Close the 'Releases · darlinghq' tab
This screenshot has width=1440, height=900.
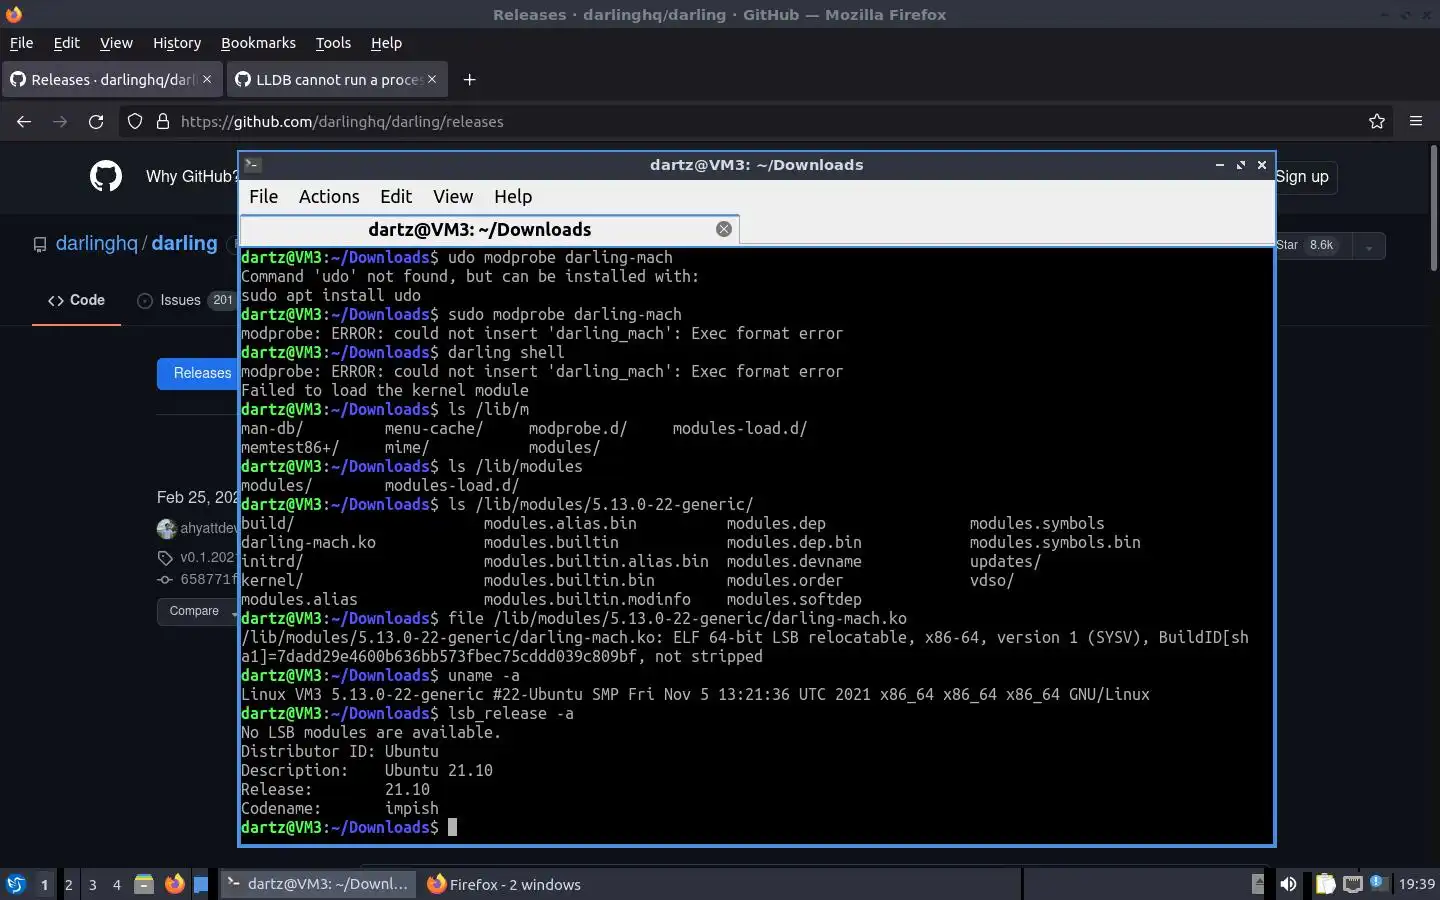[x=207, y=79]
